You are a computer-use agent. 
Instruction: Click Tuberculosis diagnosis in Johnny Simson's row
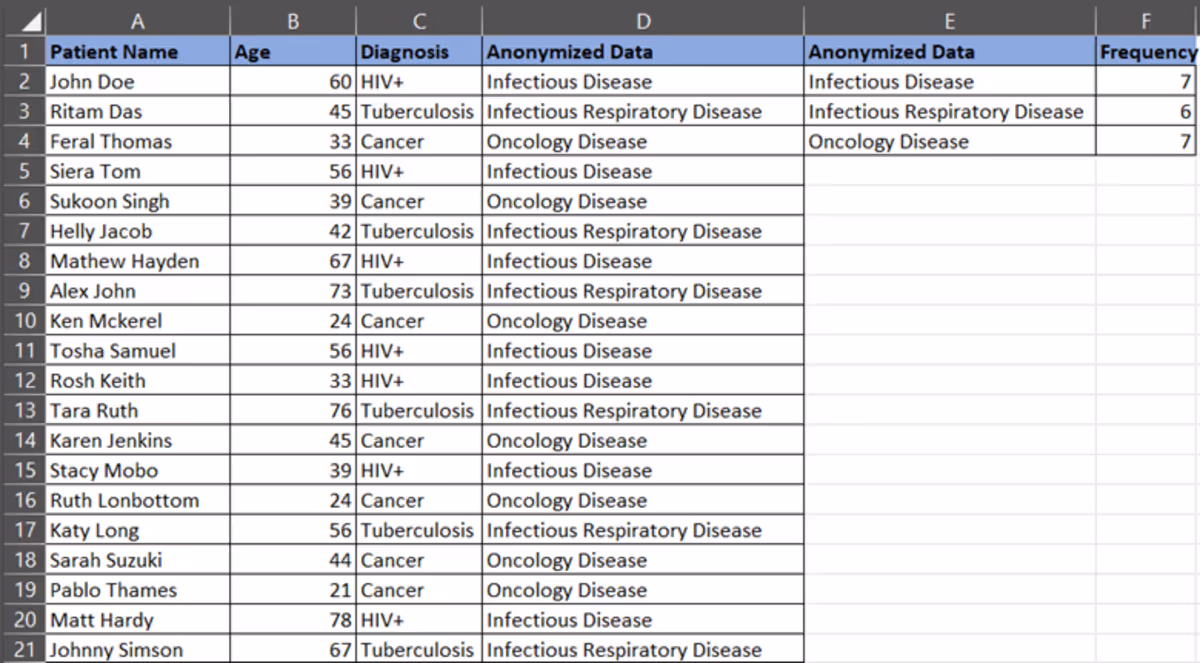419,650
